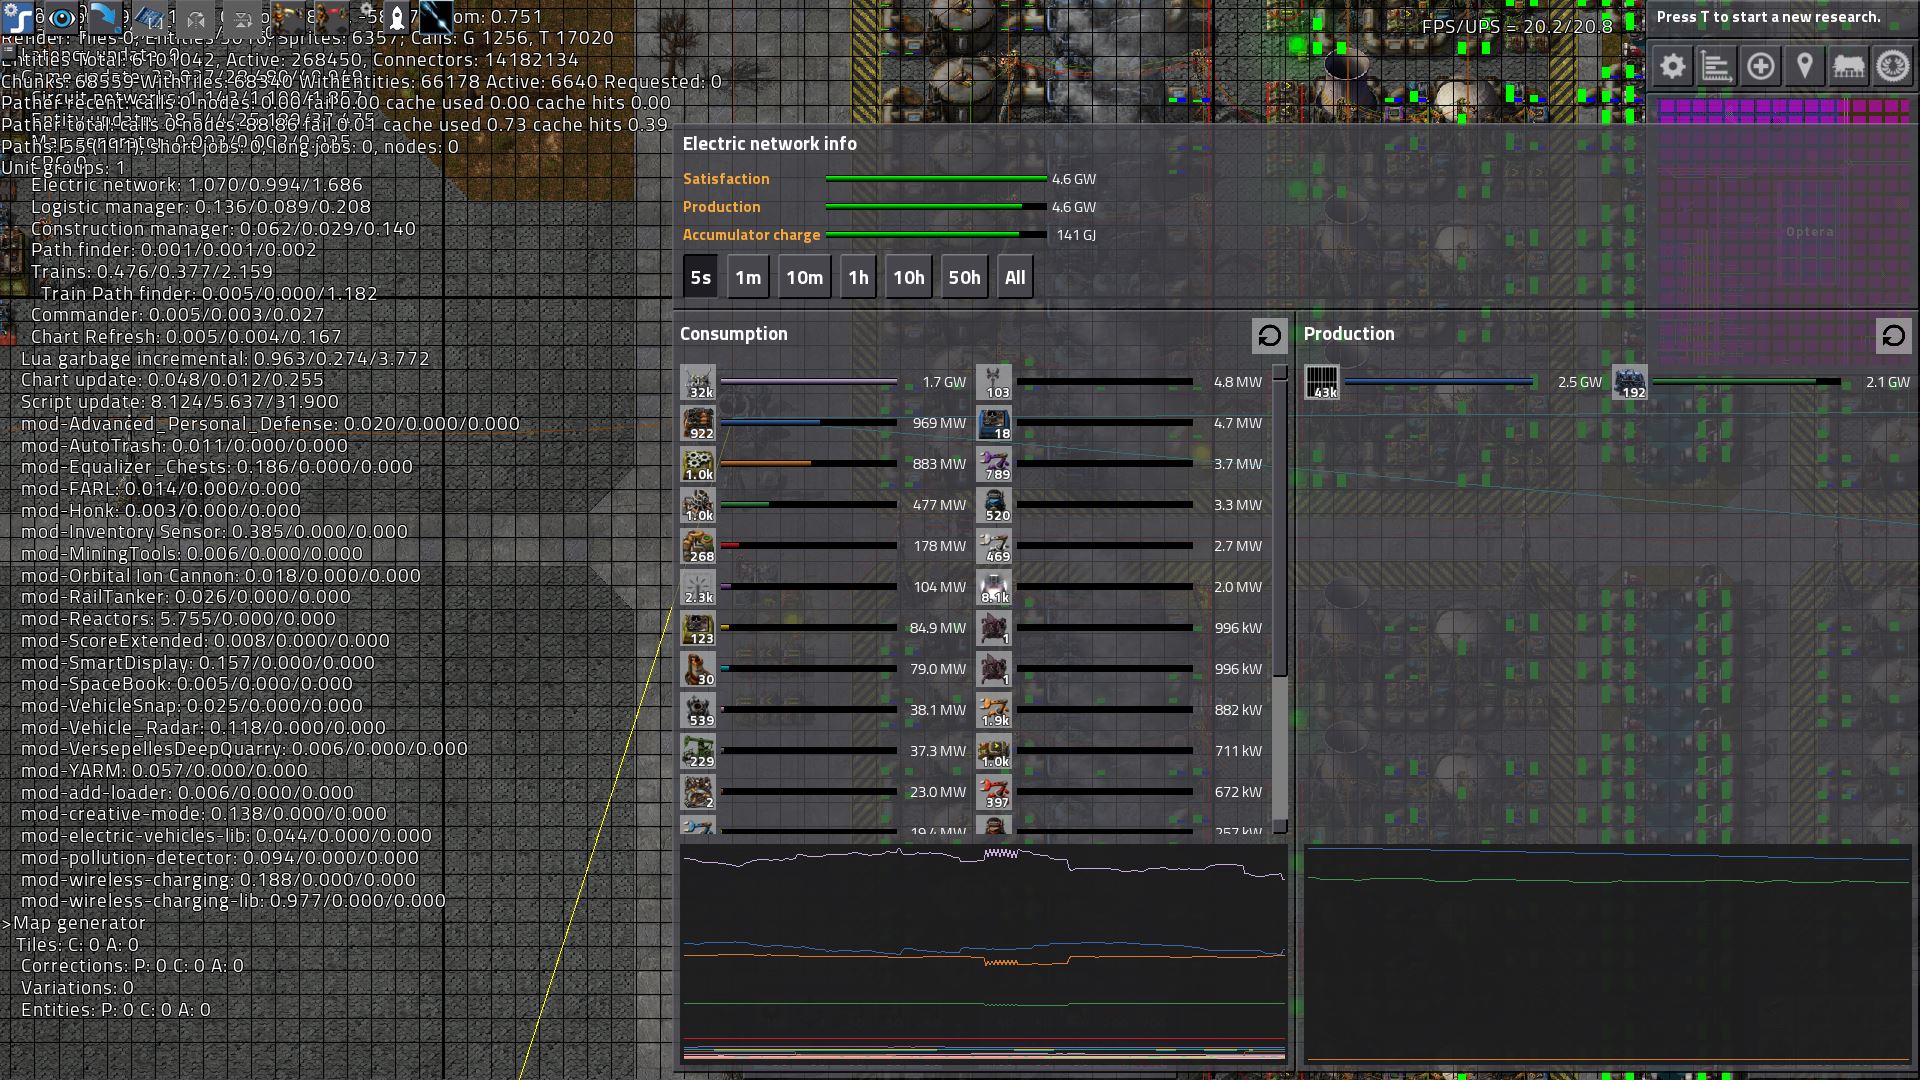Click the 1.7 GW consumer entry icon
This screenshot has width=1920, height=1080.
coord(698,382)
